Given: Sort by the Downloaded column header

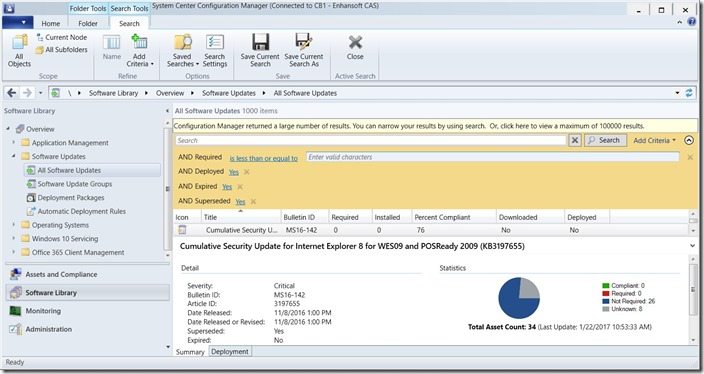Looking at the screenshot, I should click(x=530, y=217).
